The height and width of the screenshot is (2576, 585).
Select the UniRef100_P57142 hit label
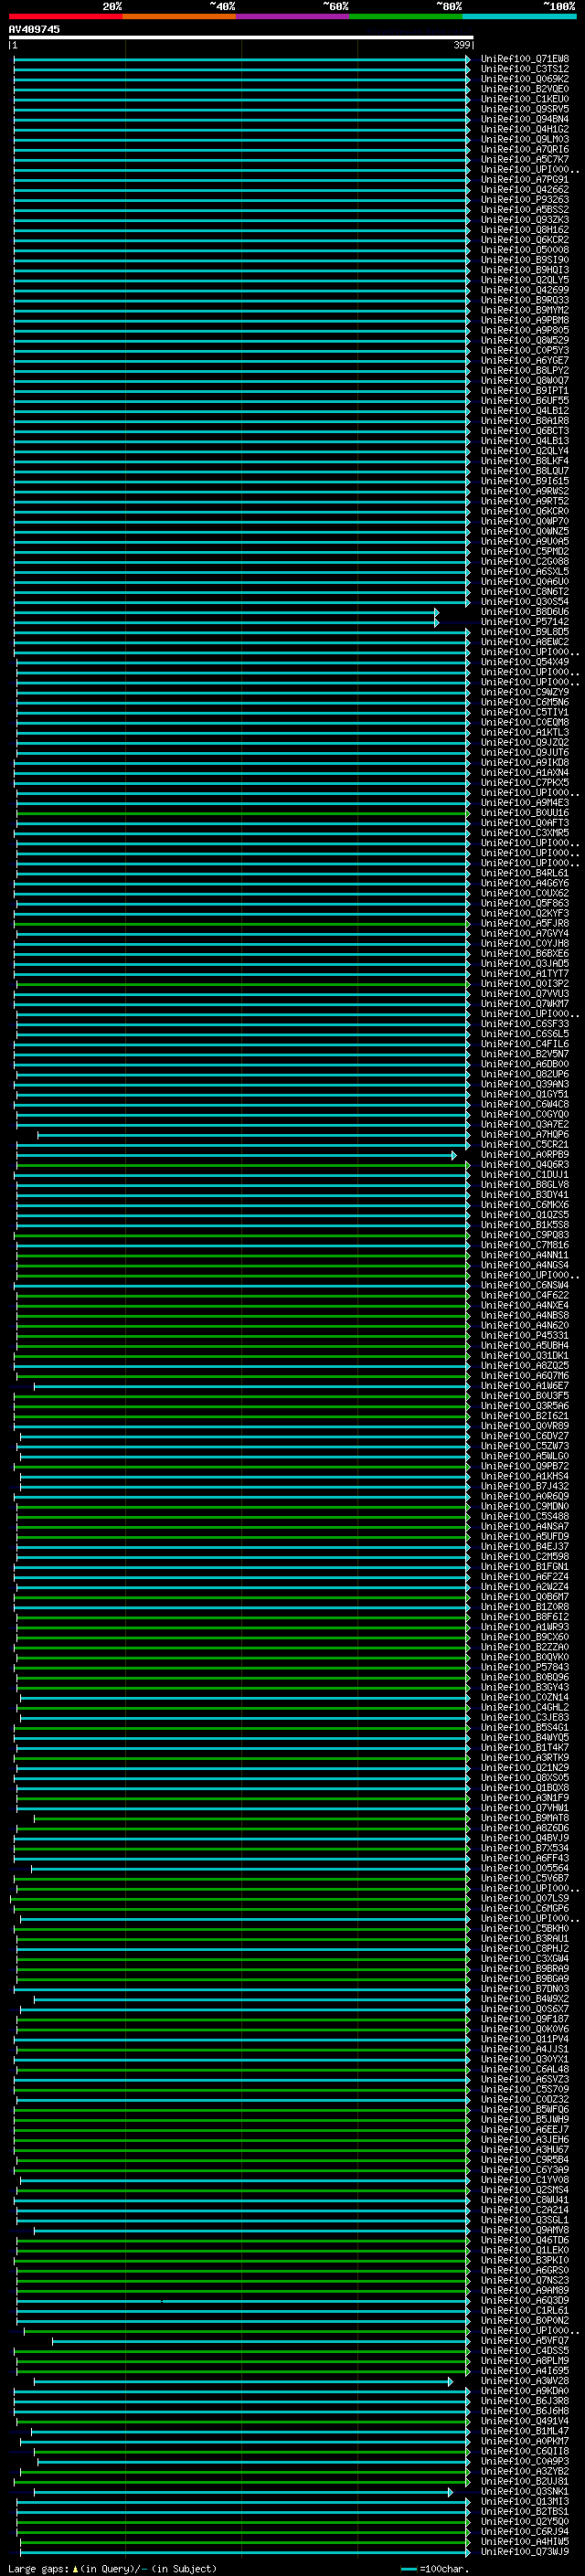pyautogui.click(x=524, y=622)
